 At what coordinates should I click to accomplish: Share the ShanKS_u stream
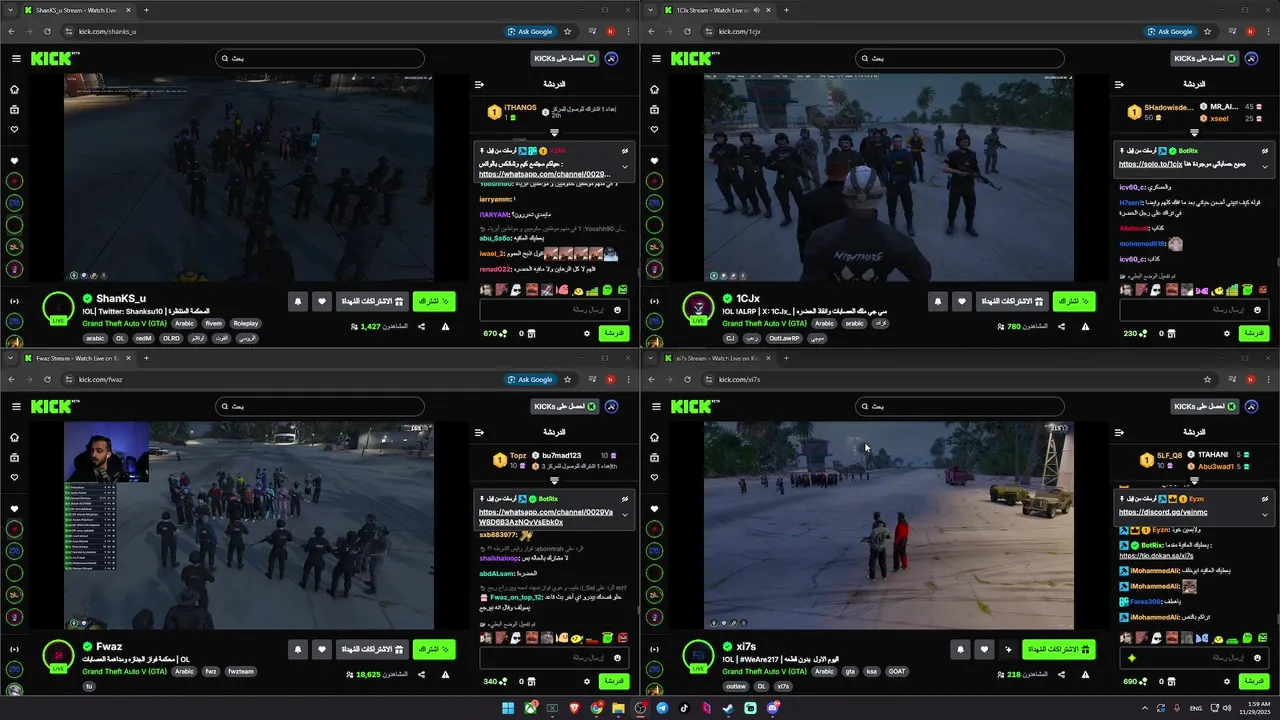[x=421, y=327]
